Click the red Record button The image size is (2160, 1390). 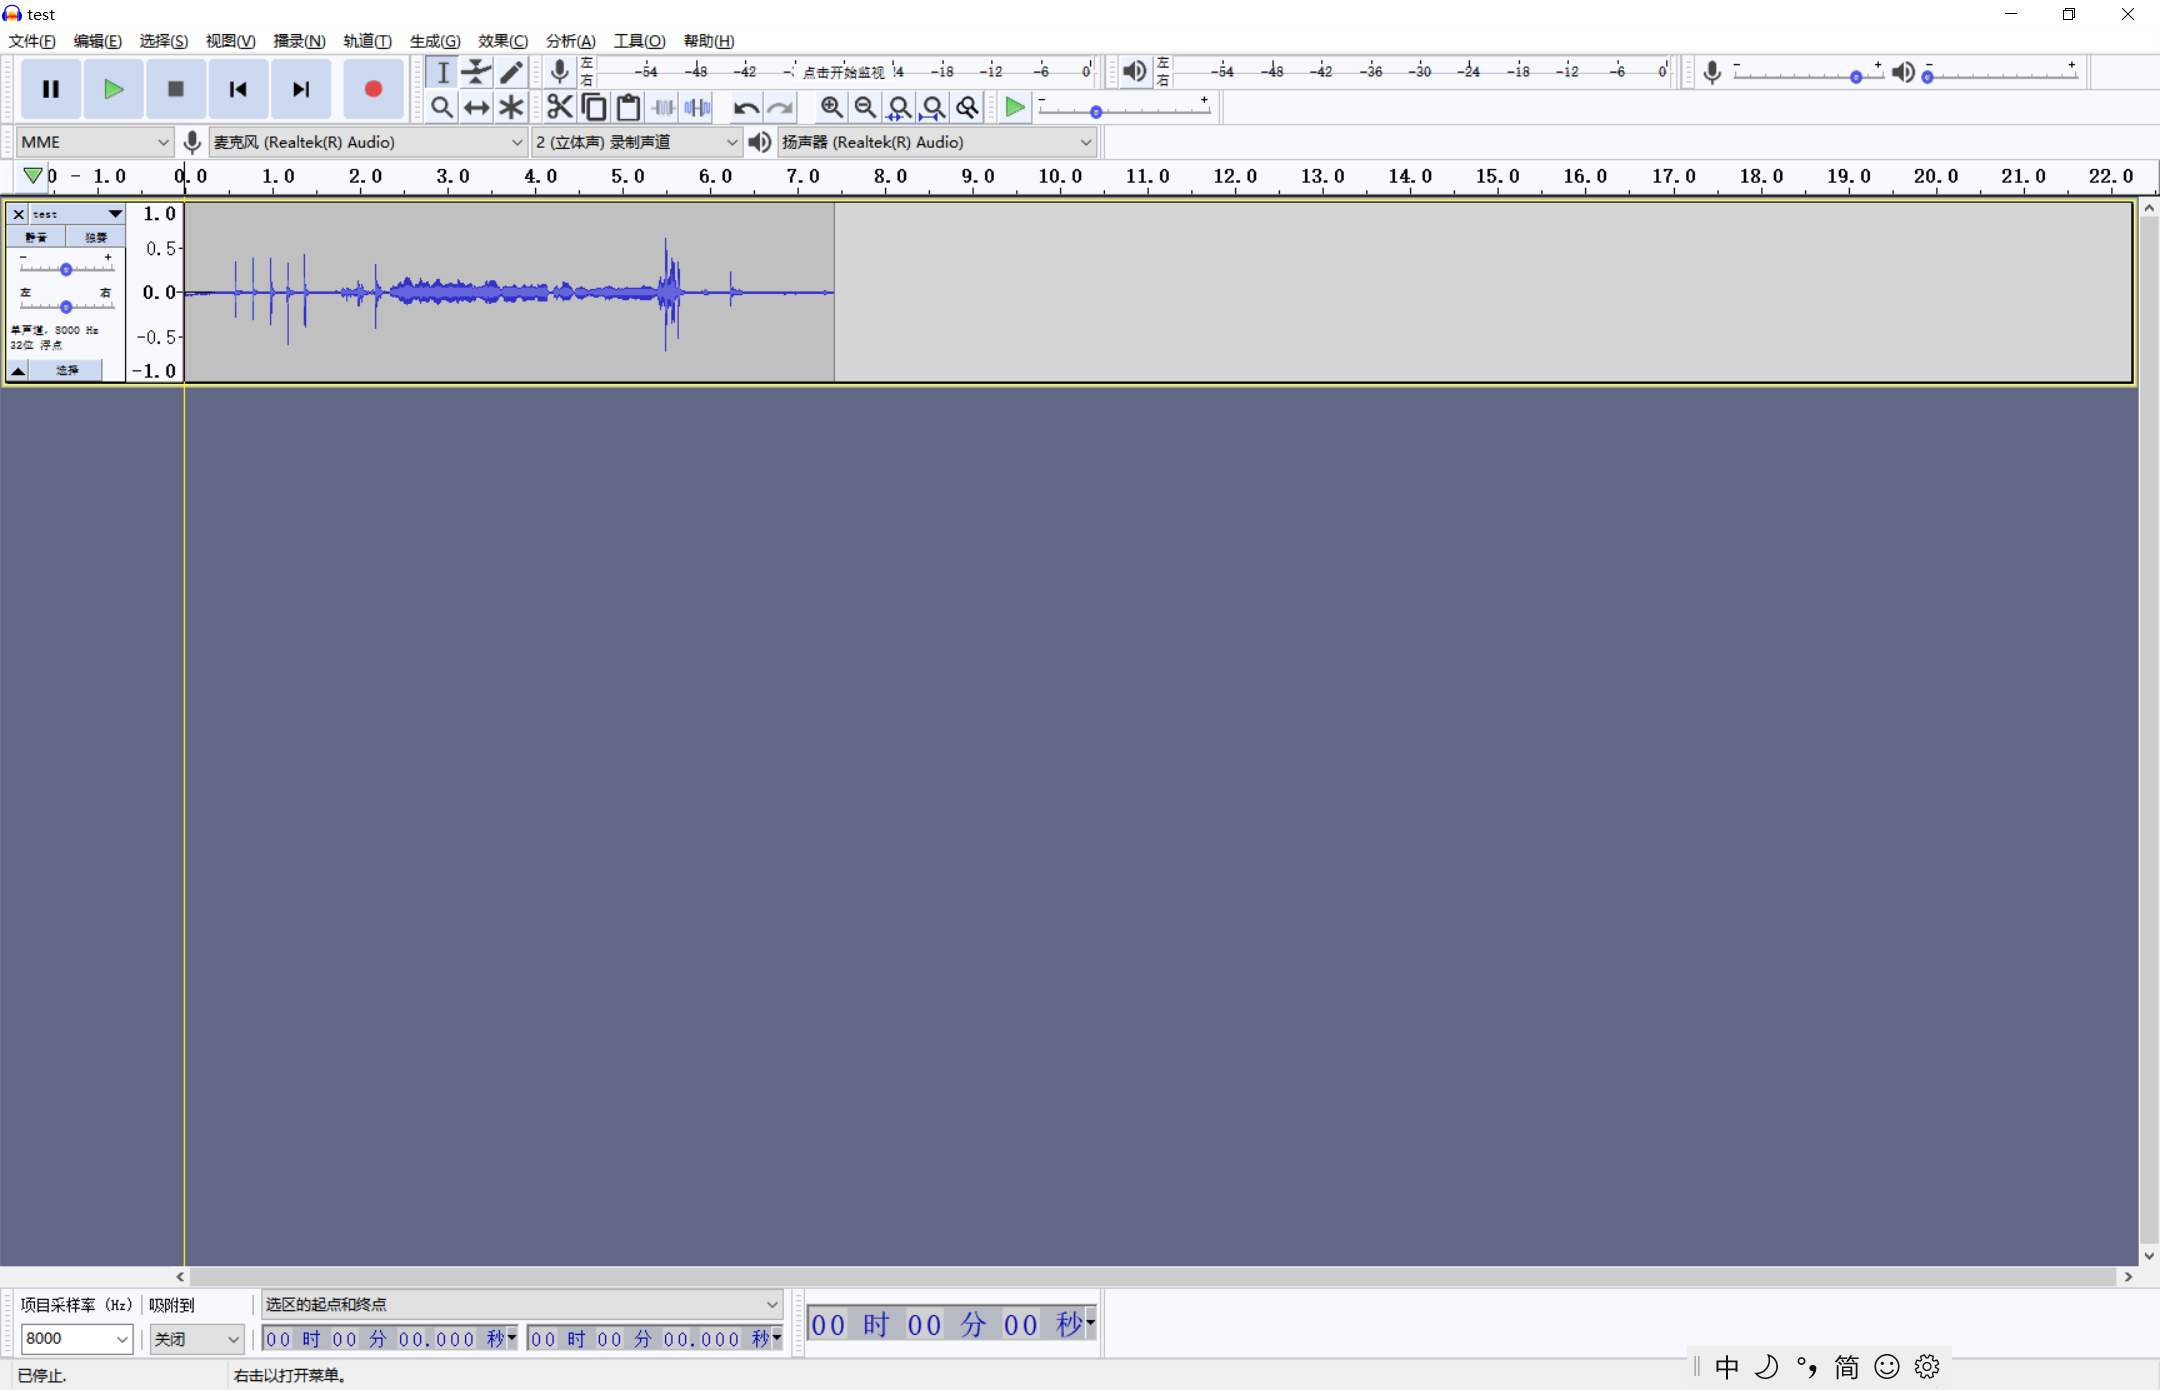pos(373,89)
